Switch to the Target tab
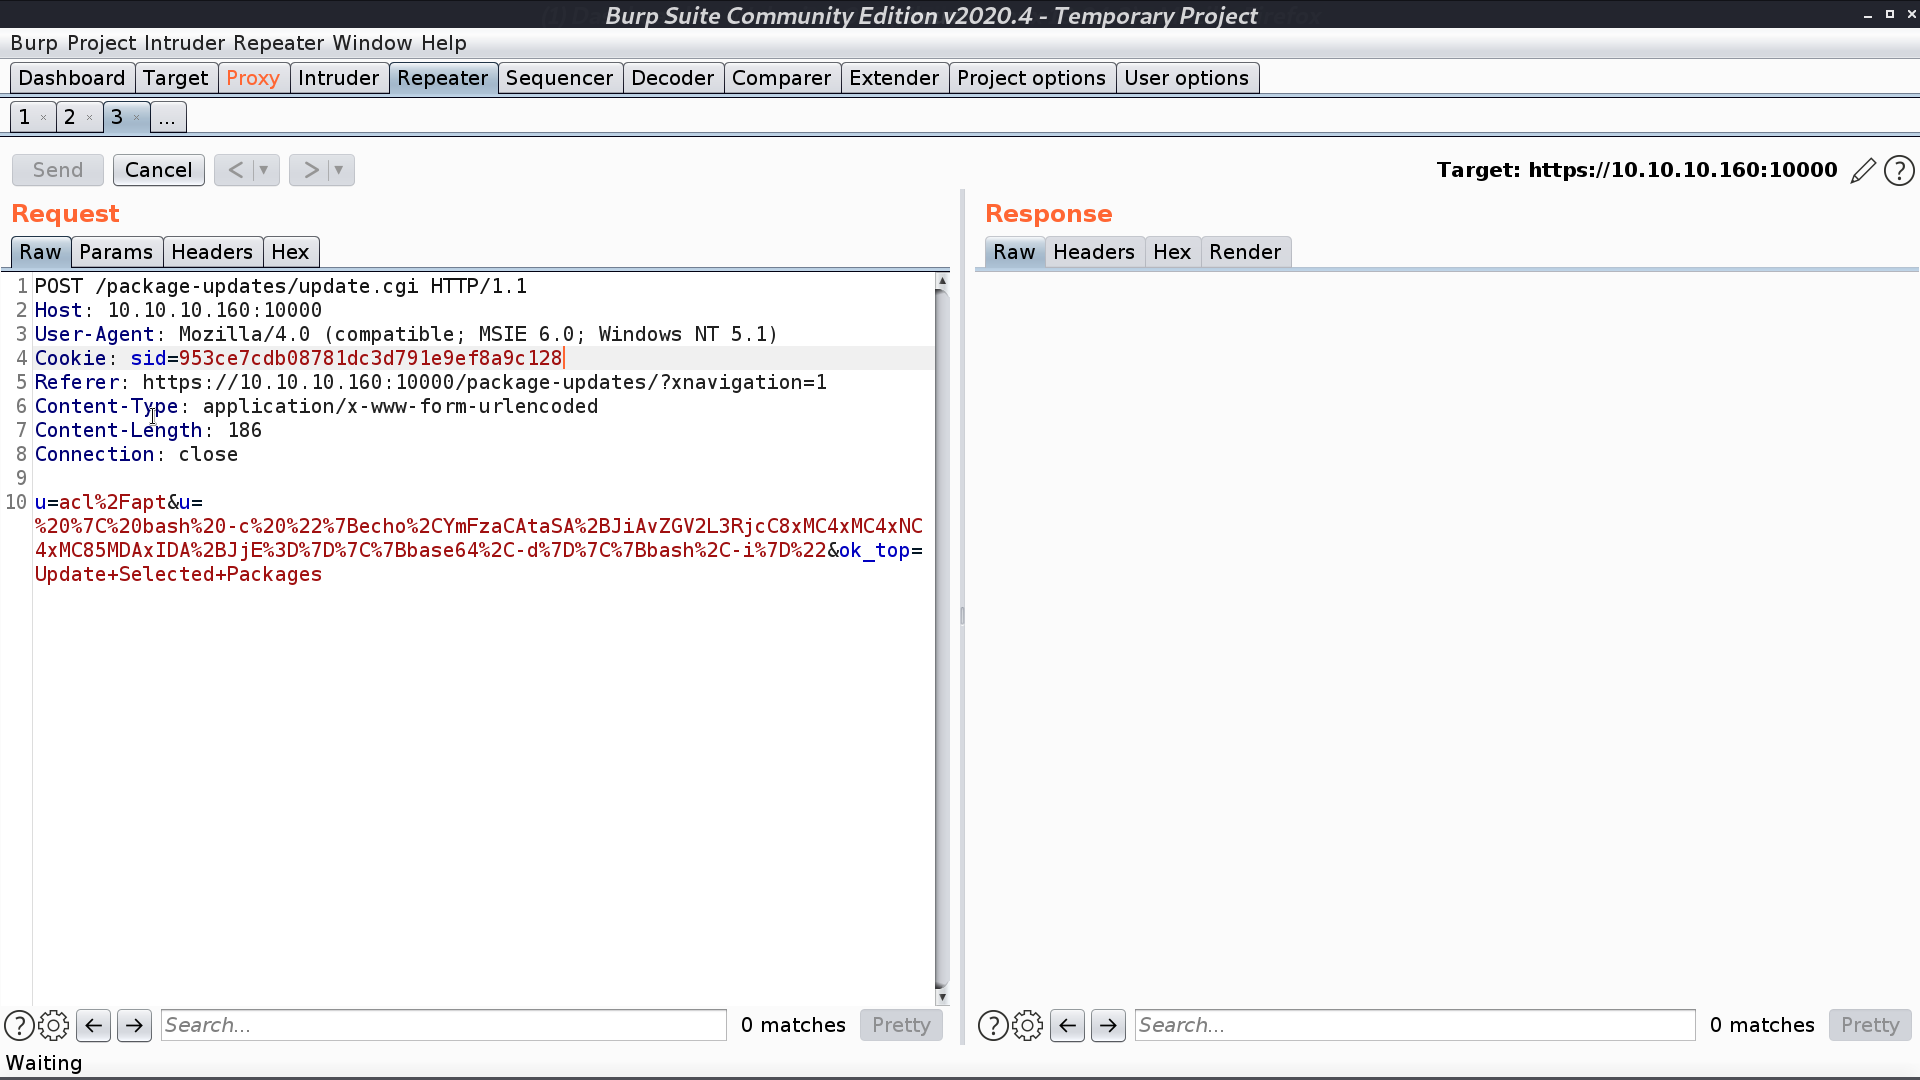 pos(175,78)
